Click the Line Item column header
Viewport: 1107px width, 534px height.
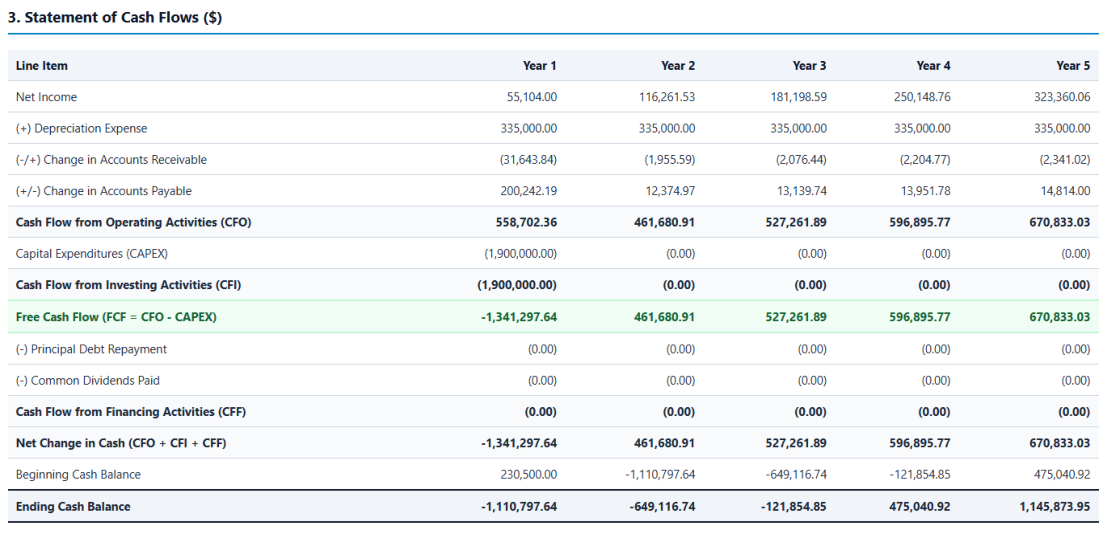pos(42,66)
